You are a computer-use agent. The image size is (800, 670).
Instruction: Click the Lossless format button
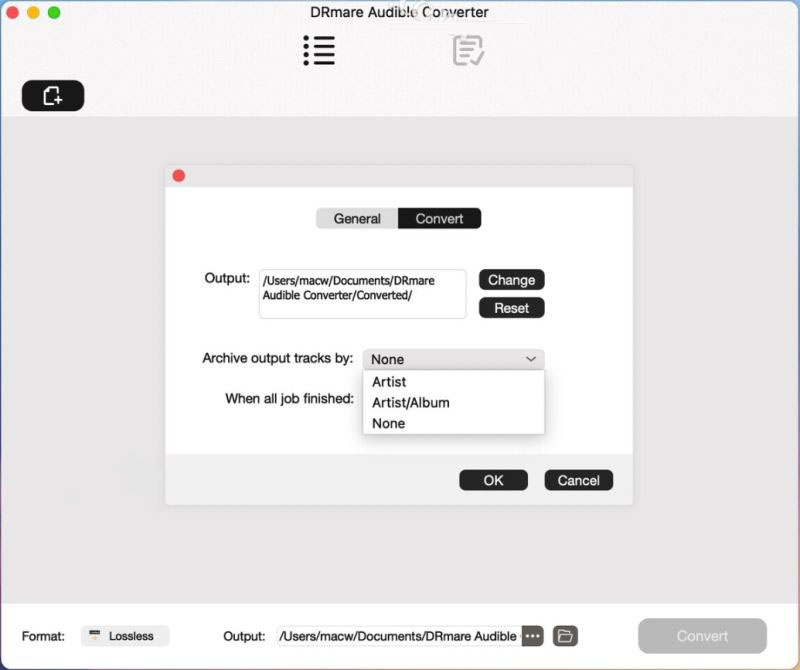(125, 636)
